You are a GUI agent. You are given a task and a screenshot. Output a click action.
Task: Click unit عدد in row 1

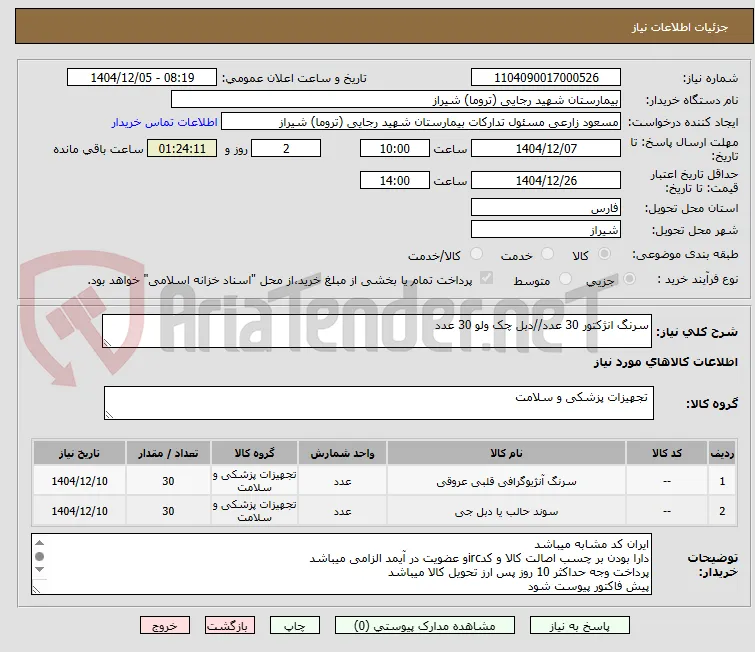click(x=342, y=481)
